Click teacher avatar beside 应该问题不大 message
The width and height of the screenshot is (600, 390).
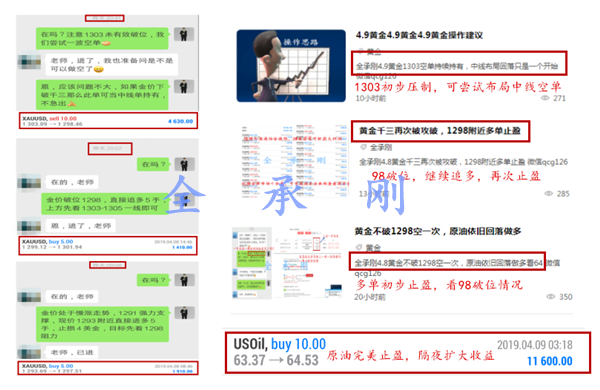pos(184,87)
